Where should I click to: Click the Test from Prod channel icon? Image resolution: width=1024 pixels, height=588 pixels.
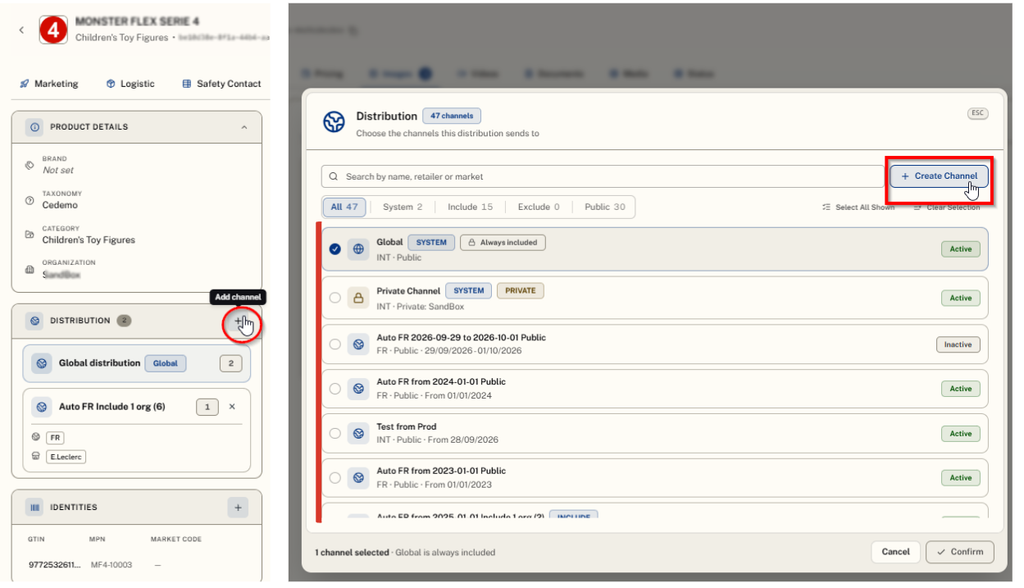359,433
